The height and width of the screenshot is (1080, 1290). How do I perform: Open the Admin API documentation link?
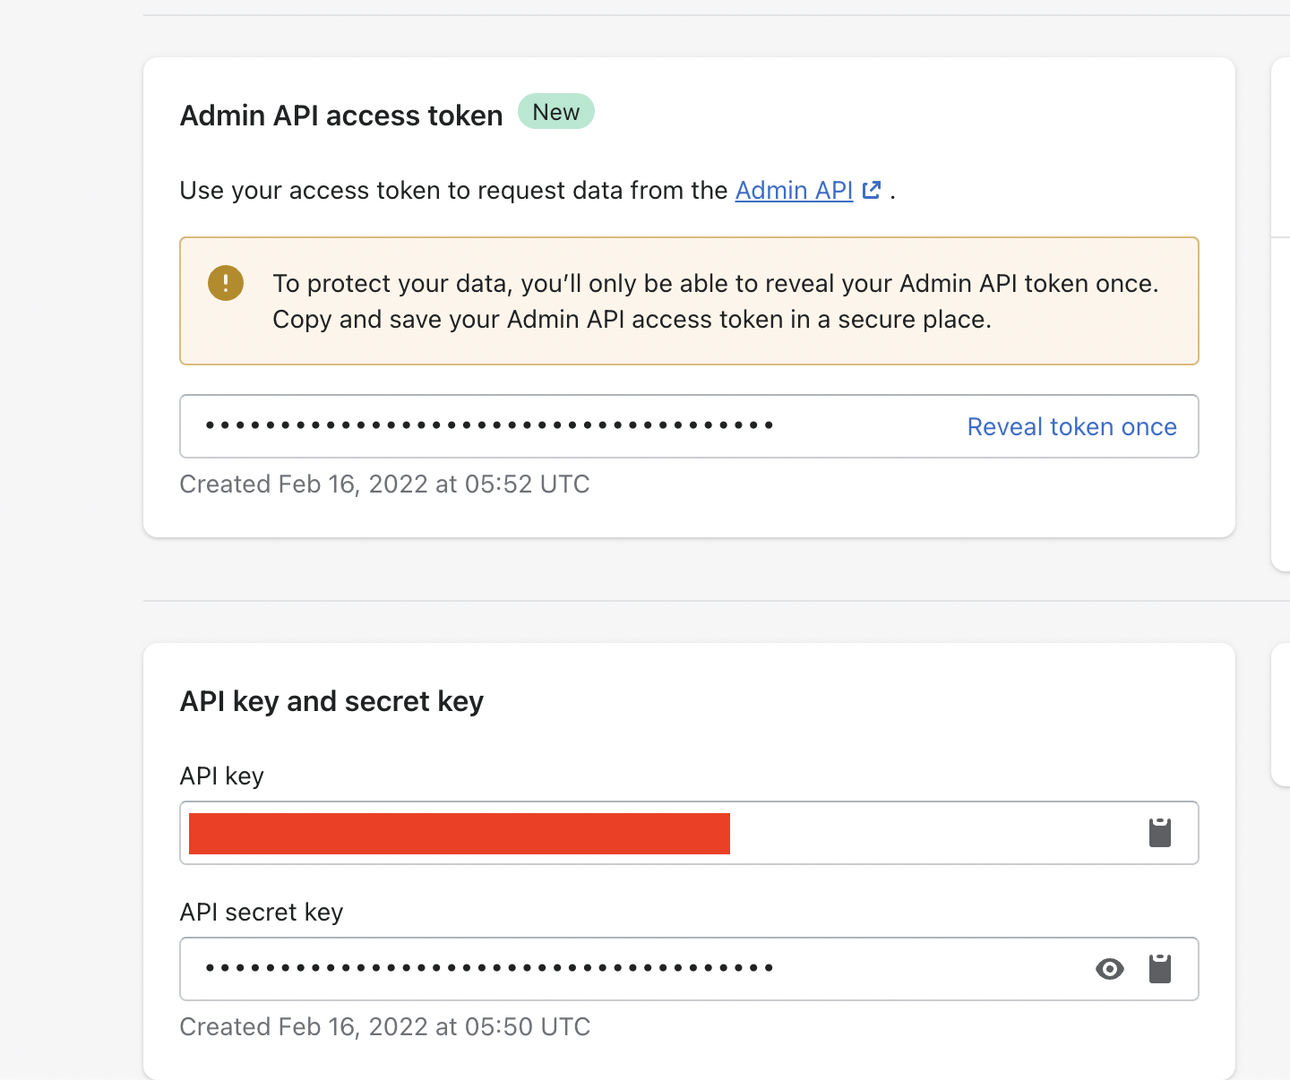coord(793,190)
